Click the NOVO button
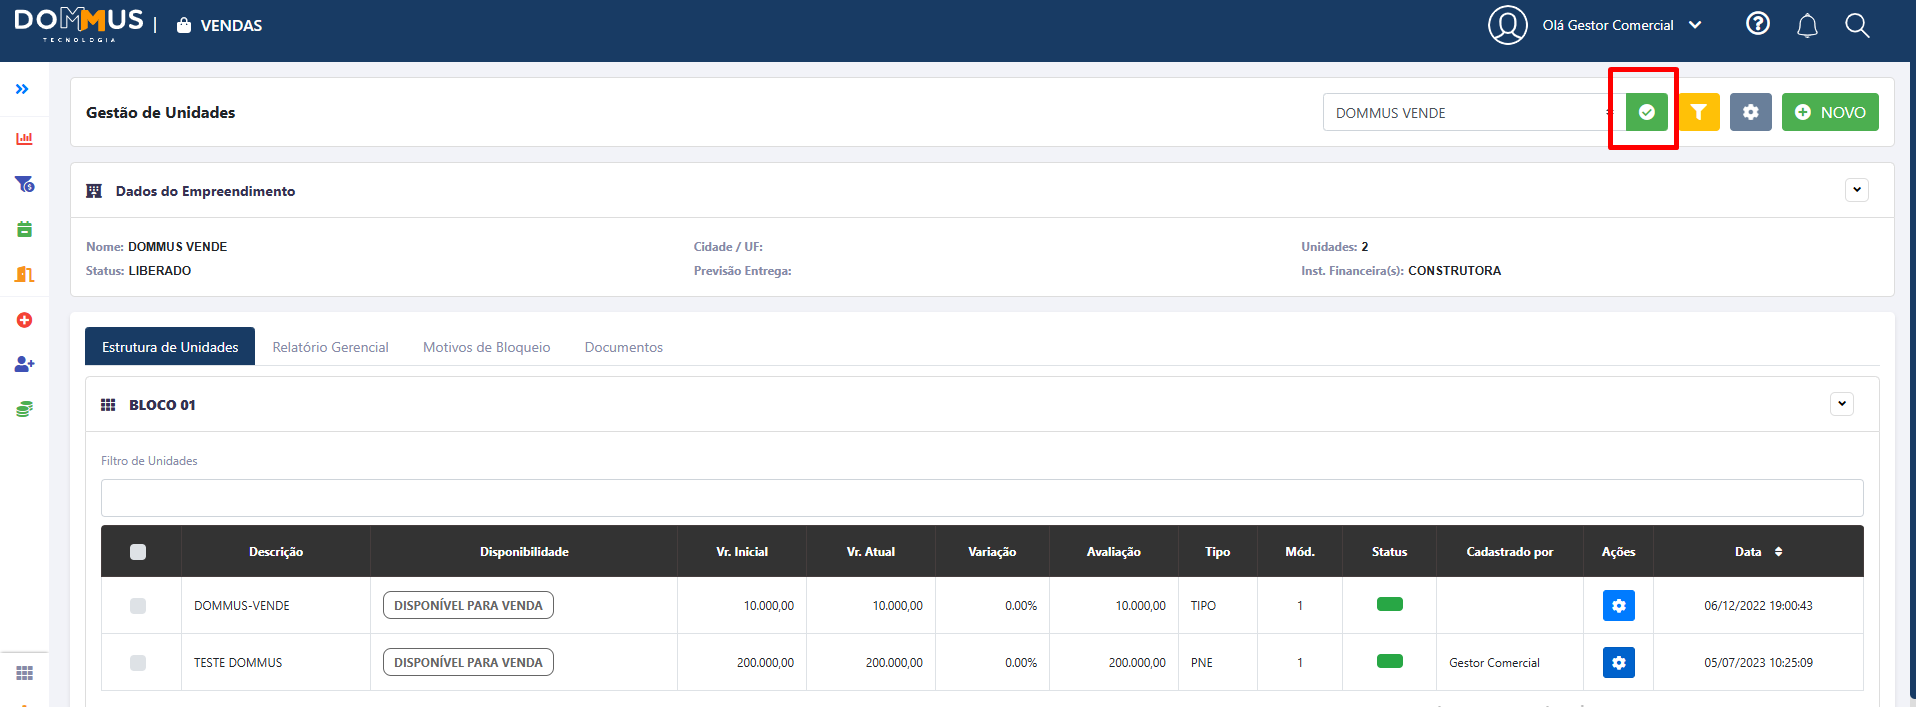 pyautogui.click(x=1829, y=112)
